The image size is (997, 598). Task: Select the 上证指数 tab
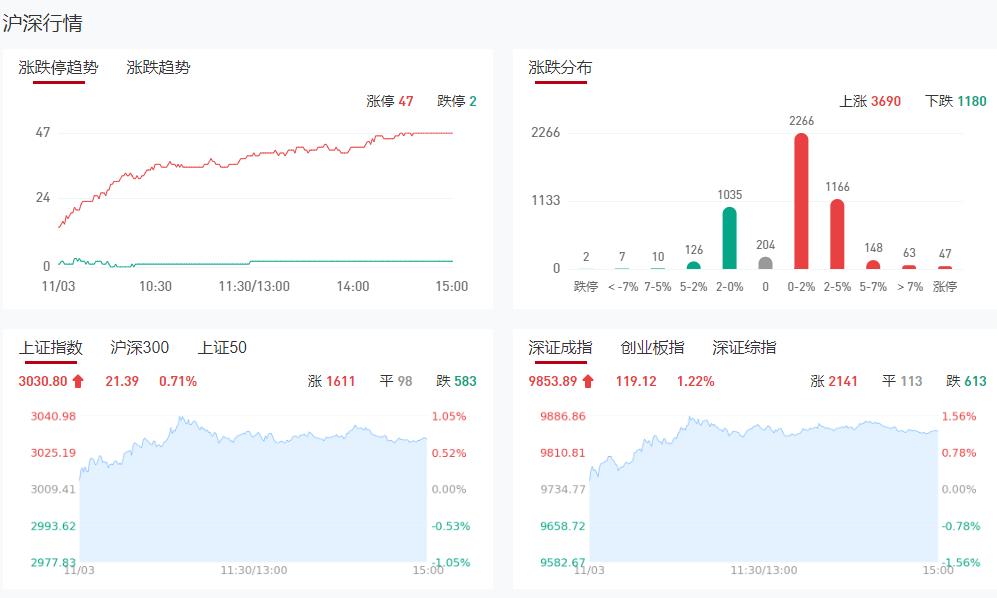(x=51, y=347)
